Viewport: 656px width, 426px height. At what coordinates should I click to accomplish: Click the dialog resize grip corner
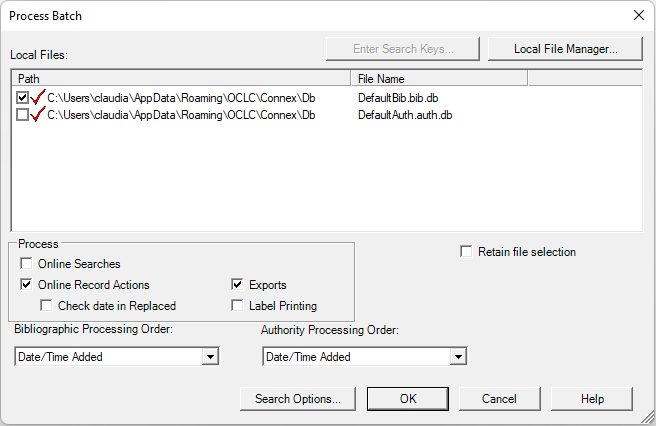tap(648, 418)
